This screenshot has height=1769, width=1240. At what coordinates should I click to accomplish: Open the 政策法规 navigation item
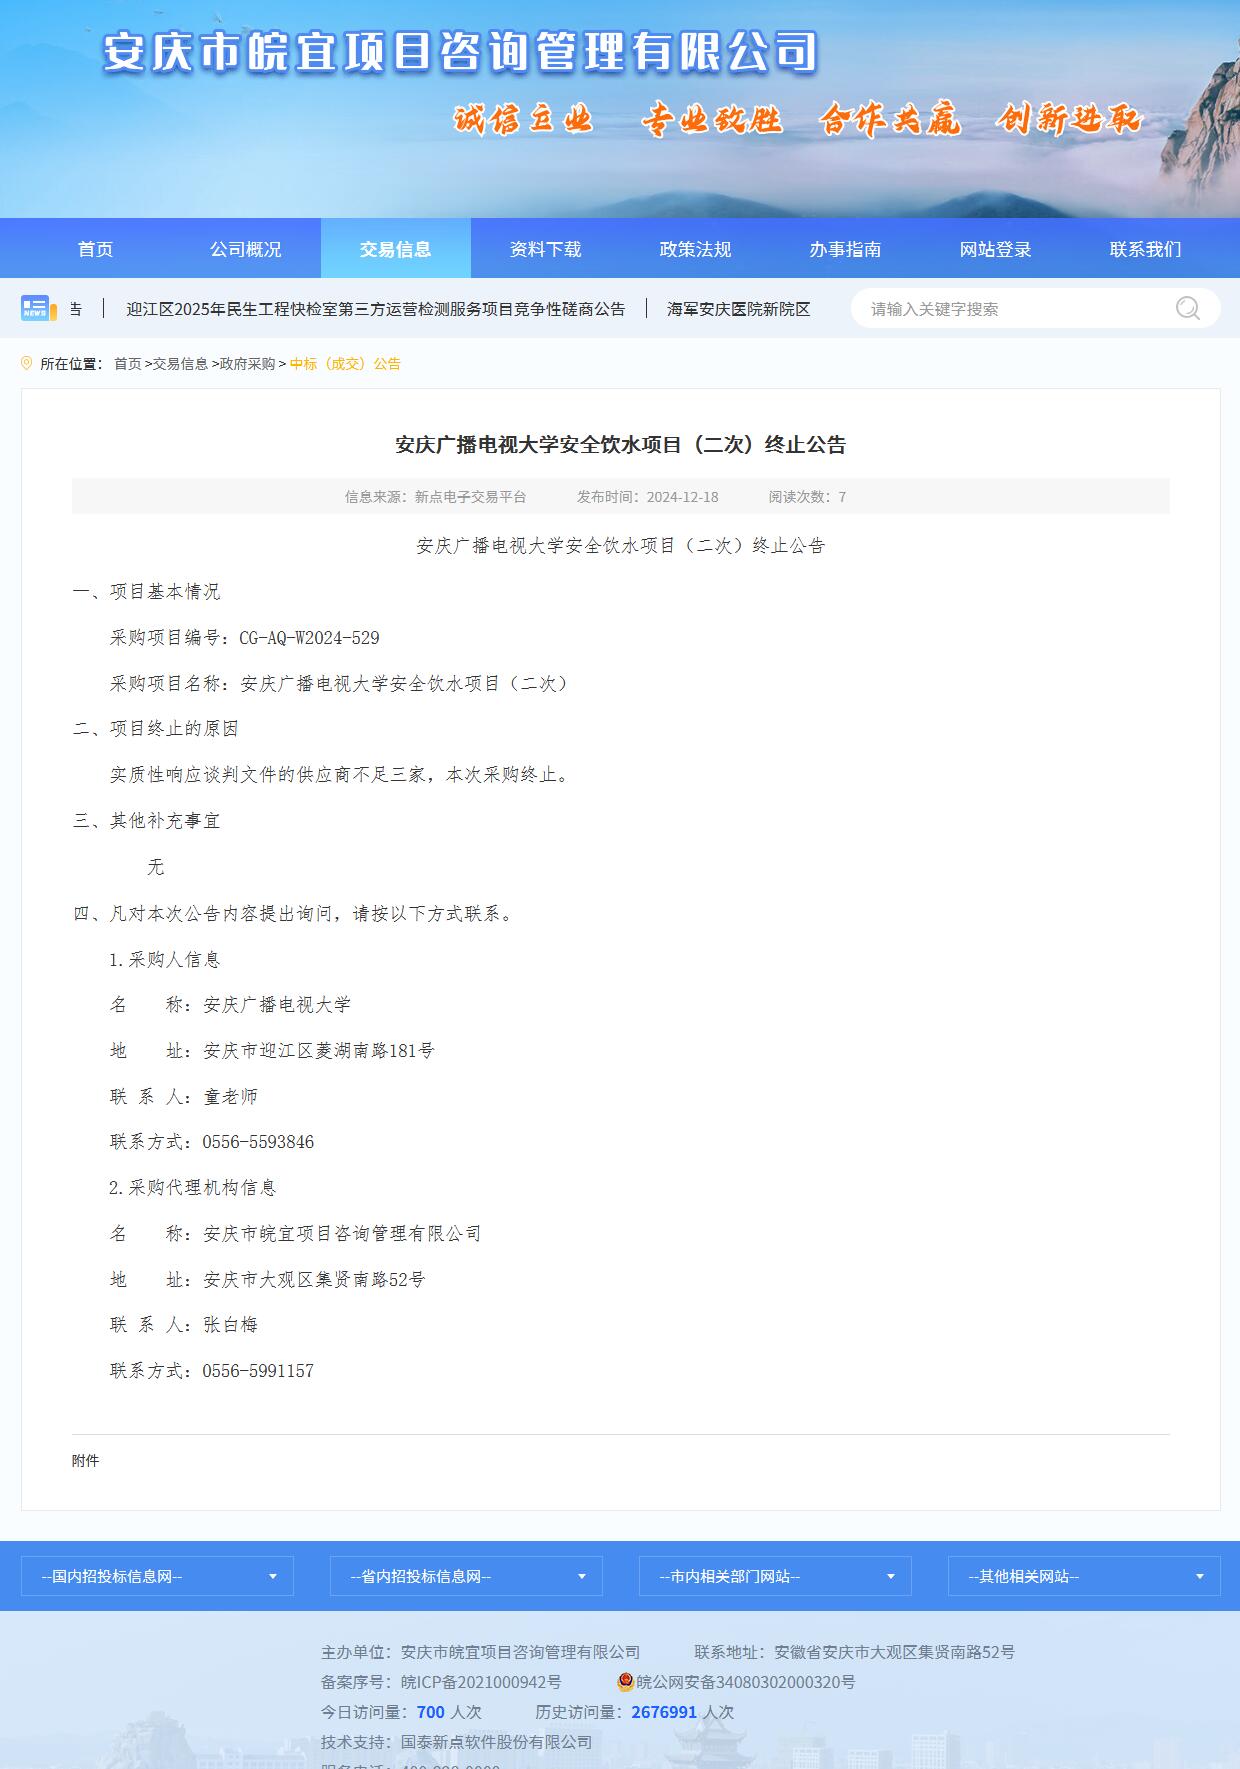pyautogui.click(x=696, y=249)
